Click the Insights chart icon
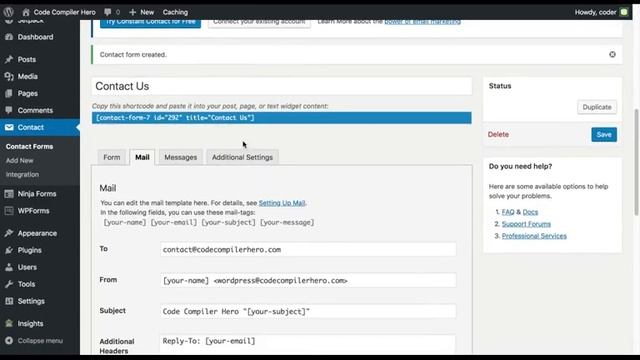Screen dimensions: 640x360 pyautogui.click(x=9, y=324)
